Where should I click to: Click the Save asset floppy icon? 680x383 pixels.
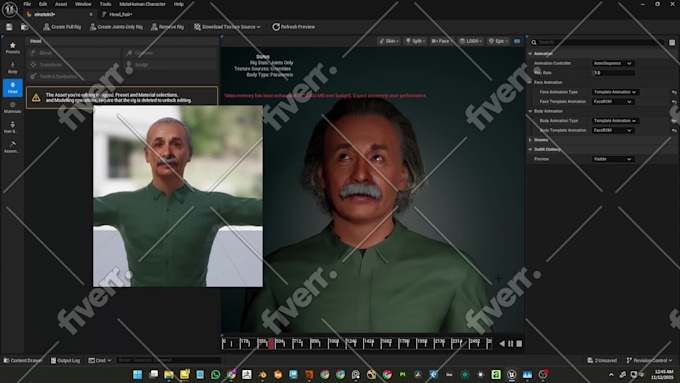(x=9, y=27)
